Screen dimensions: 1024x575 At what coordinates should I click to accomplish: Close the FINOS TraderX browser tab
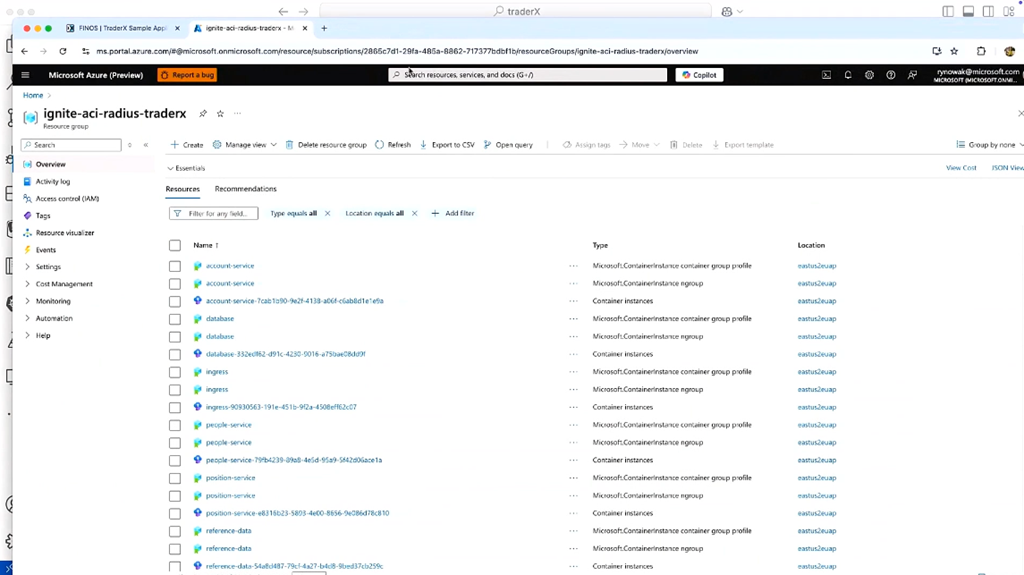pyautogui.click(x=177, y=28)
